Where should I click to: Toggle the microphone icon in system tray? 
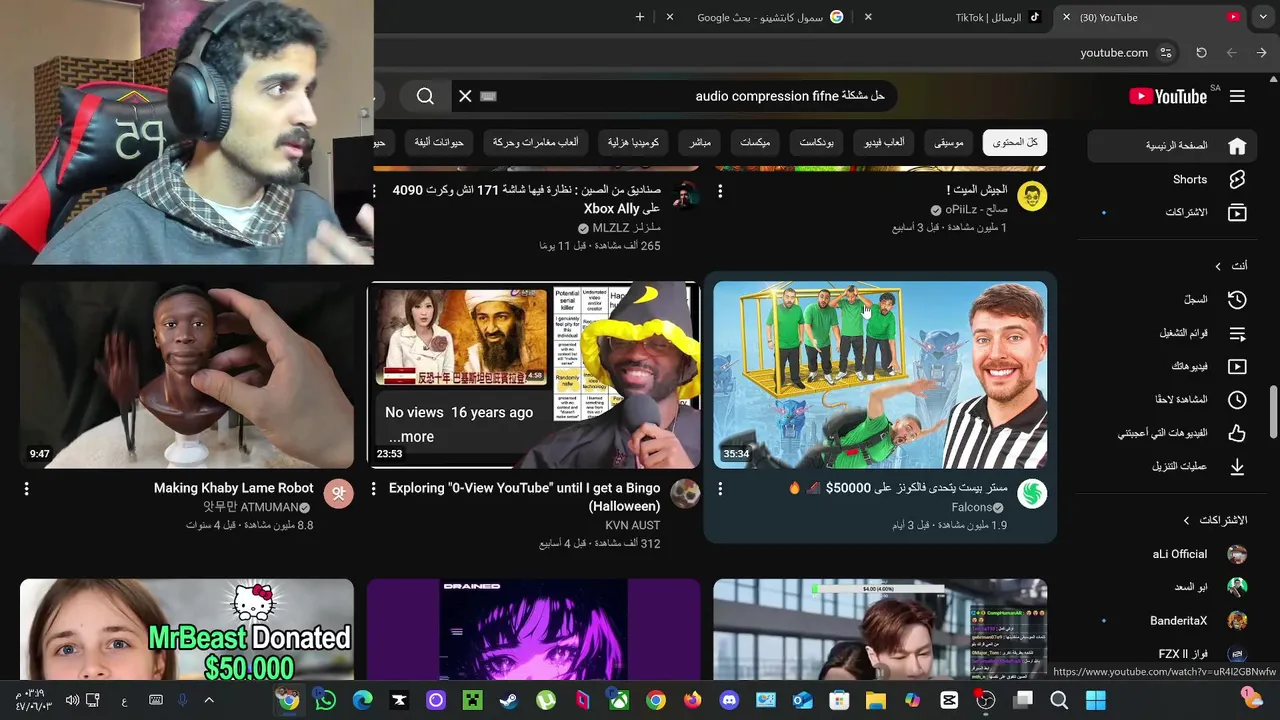point(182,700)
